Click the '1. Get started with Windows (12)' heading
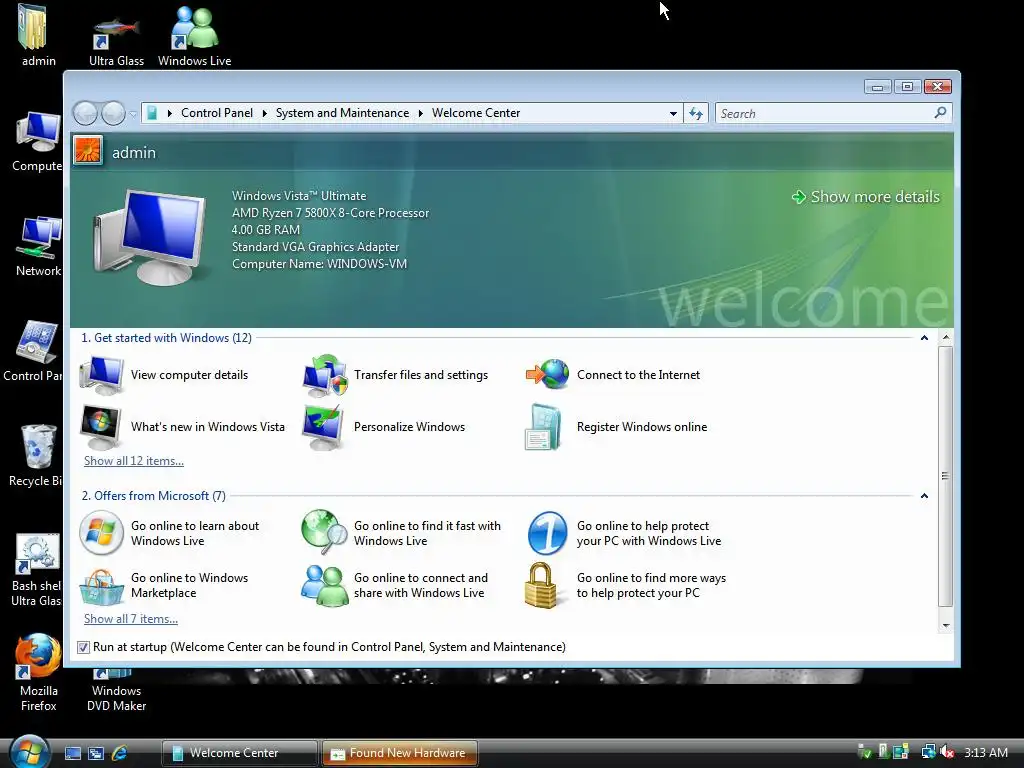The image size is (1024, 768). (167, 338)
